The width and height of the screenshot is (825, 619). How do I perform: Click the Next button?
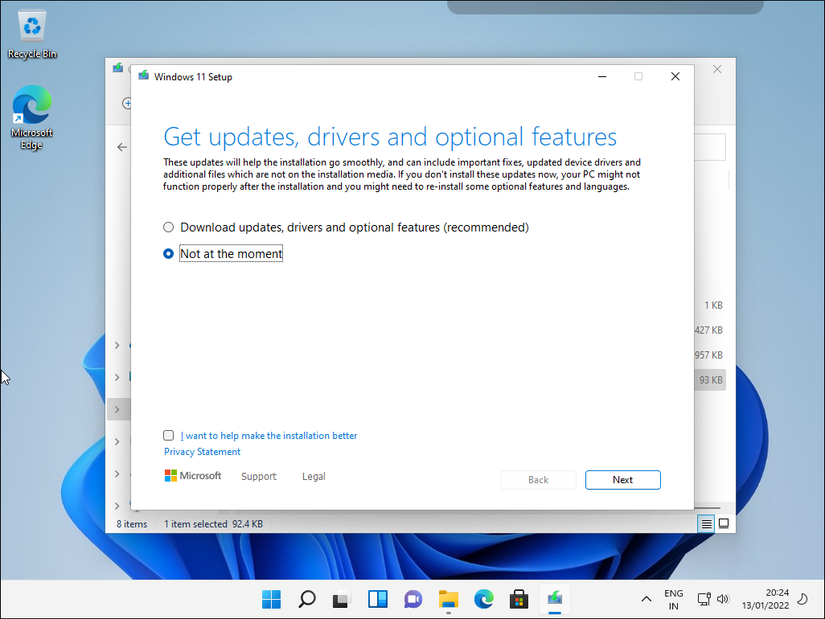pos(622,480)
